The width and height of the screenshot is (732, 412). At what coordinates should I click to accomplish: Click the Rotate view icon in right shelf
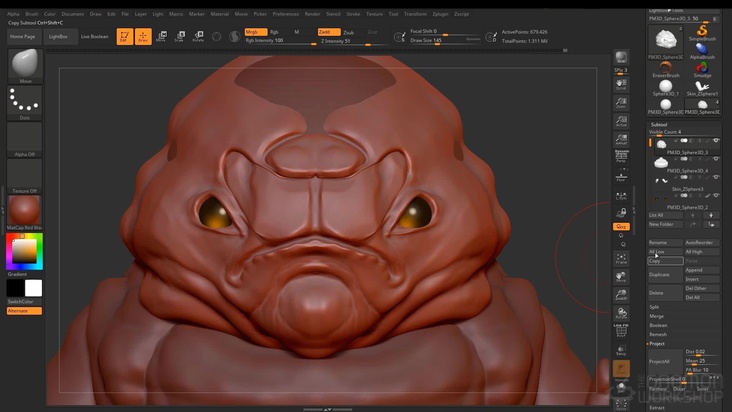tap(621, 313)
